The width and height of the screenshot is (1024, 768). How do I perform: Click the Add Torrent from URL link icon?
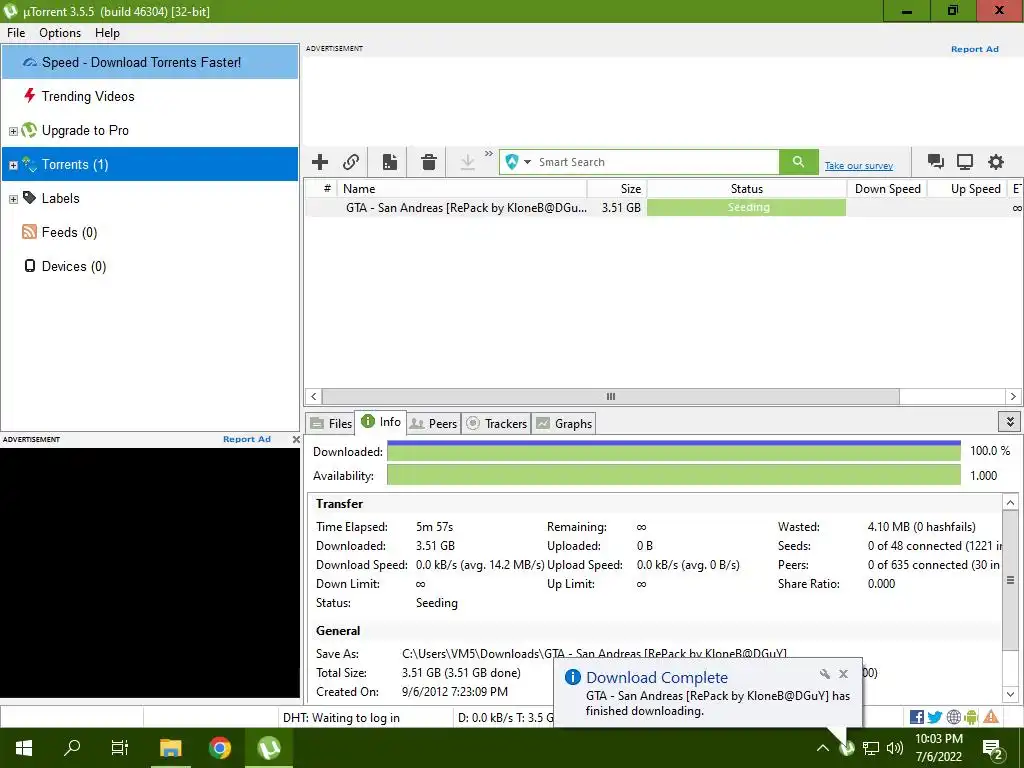[x=351, y=162]
